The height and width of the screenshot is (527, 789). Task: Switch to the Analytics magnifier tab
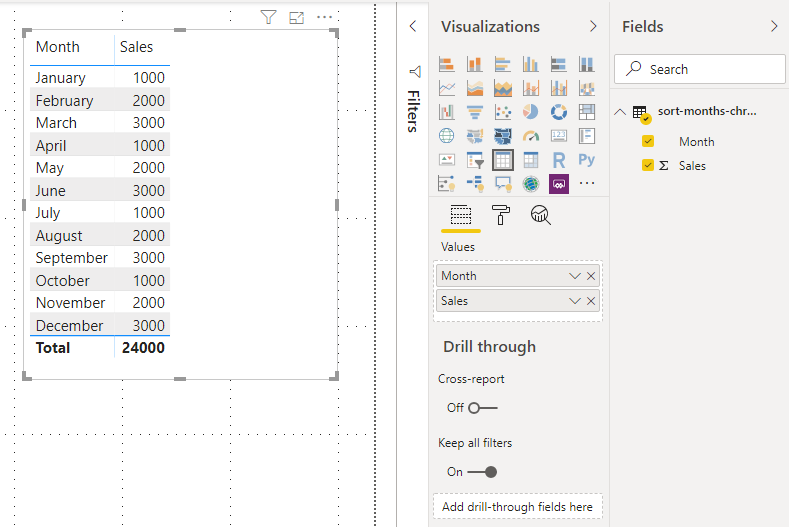pyautogui.click(x=541, y=215)
